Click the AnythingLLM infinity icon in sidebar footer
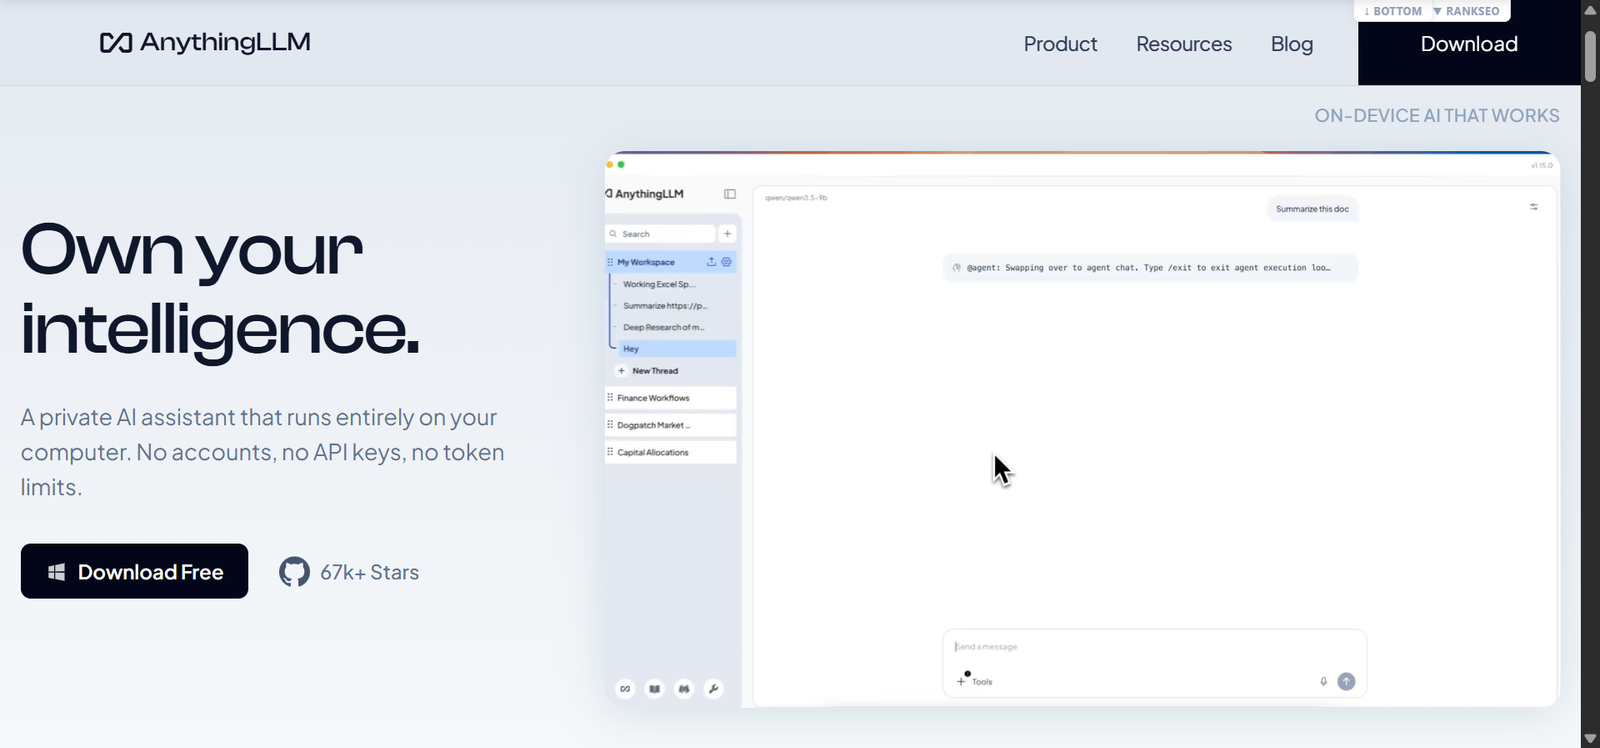The height and width of the screenshot is (748, 1600). (x=625, y=688)
